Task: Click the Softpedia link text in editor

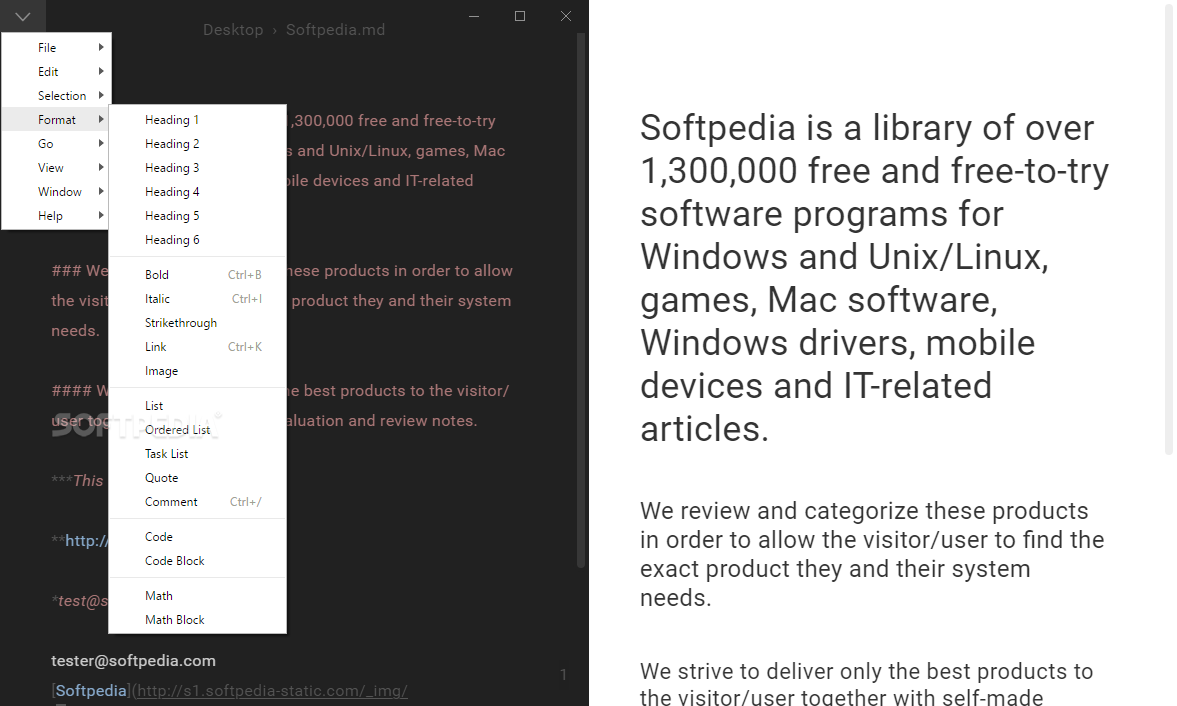Action: pyautogui.click(x=91, y=690)
